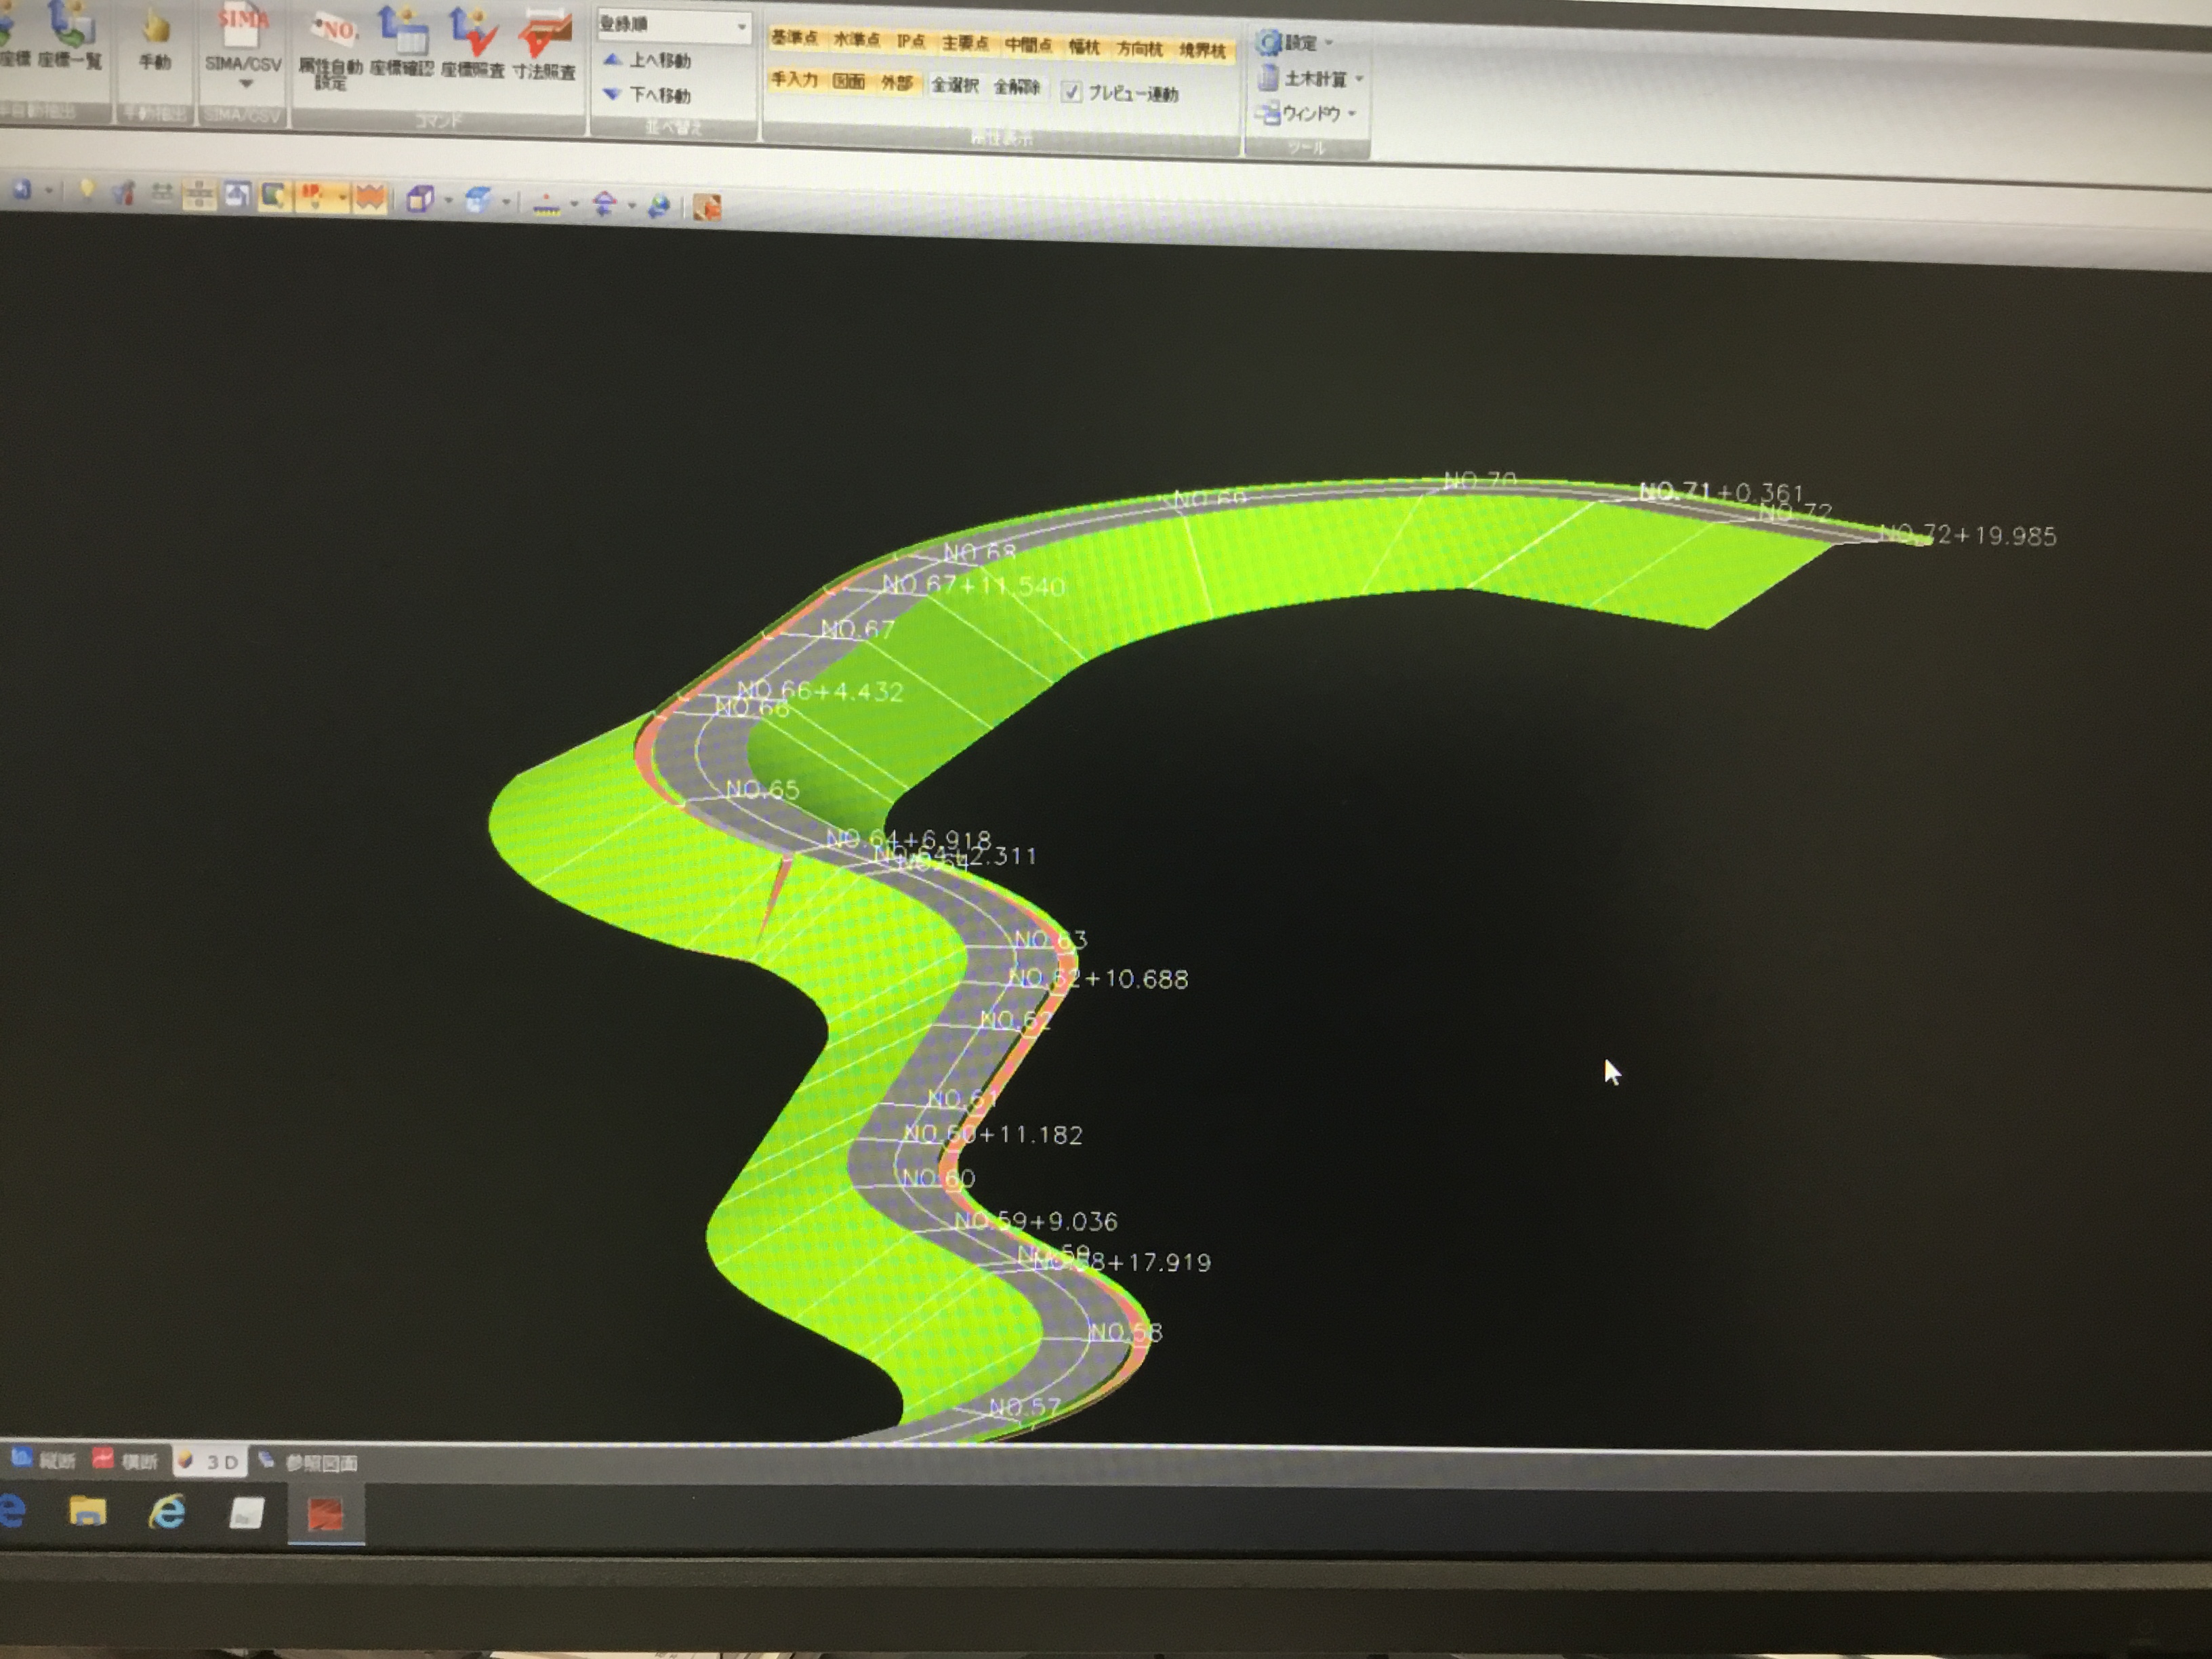The height and width of the screenshot is (1659, 2212).
Task: Toggle the 方向杭 attribute filter
Action: coord(1140,49)
